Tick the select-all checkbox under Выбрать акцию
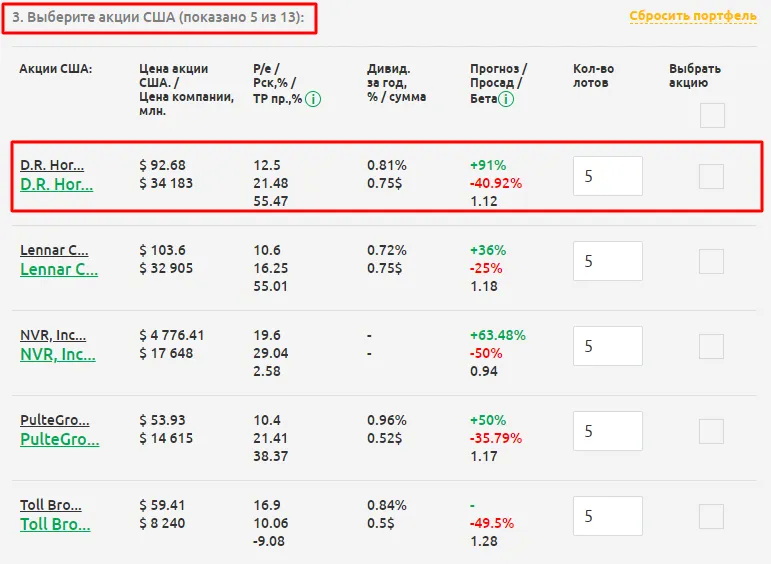Image resolution: width=771 pixels, height=564 pixels. tap(712, 116)
